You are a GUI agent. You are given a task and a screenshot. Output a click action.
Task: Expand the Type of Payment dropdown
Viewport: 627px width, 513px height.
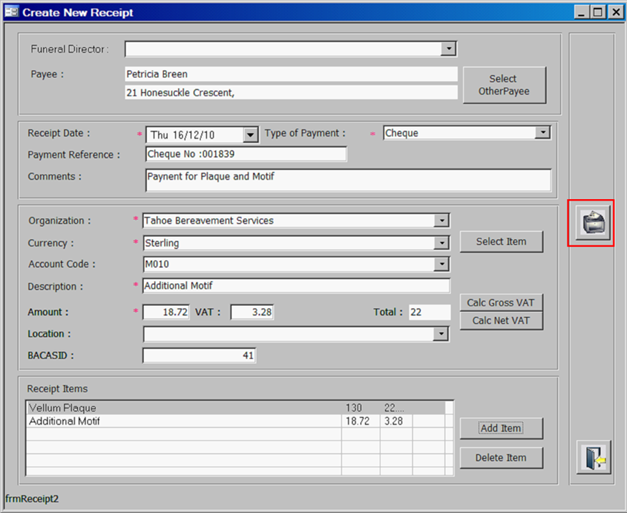(543, 132)
